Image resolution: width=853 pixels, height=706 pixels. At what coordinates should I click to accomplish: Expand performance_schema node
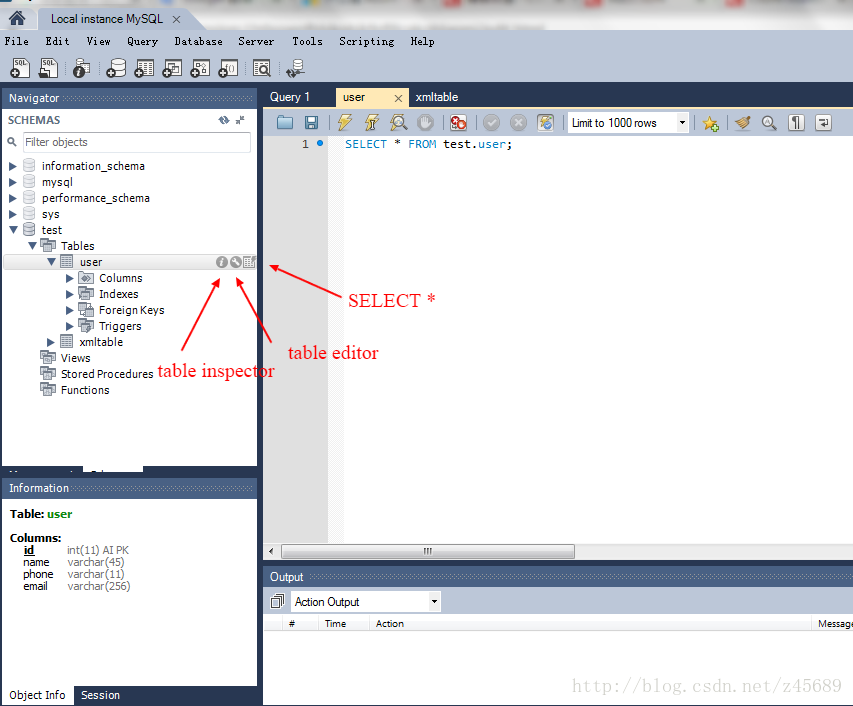point(13,199)
